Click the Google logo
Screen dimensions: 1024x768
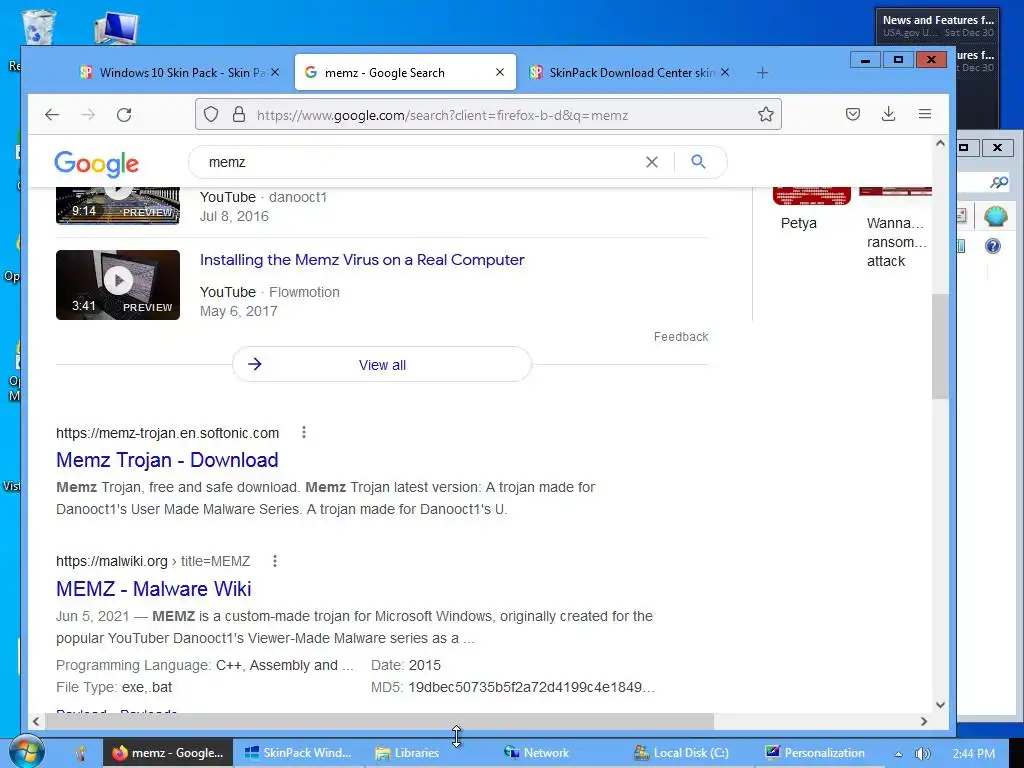click(97, 164)
